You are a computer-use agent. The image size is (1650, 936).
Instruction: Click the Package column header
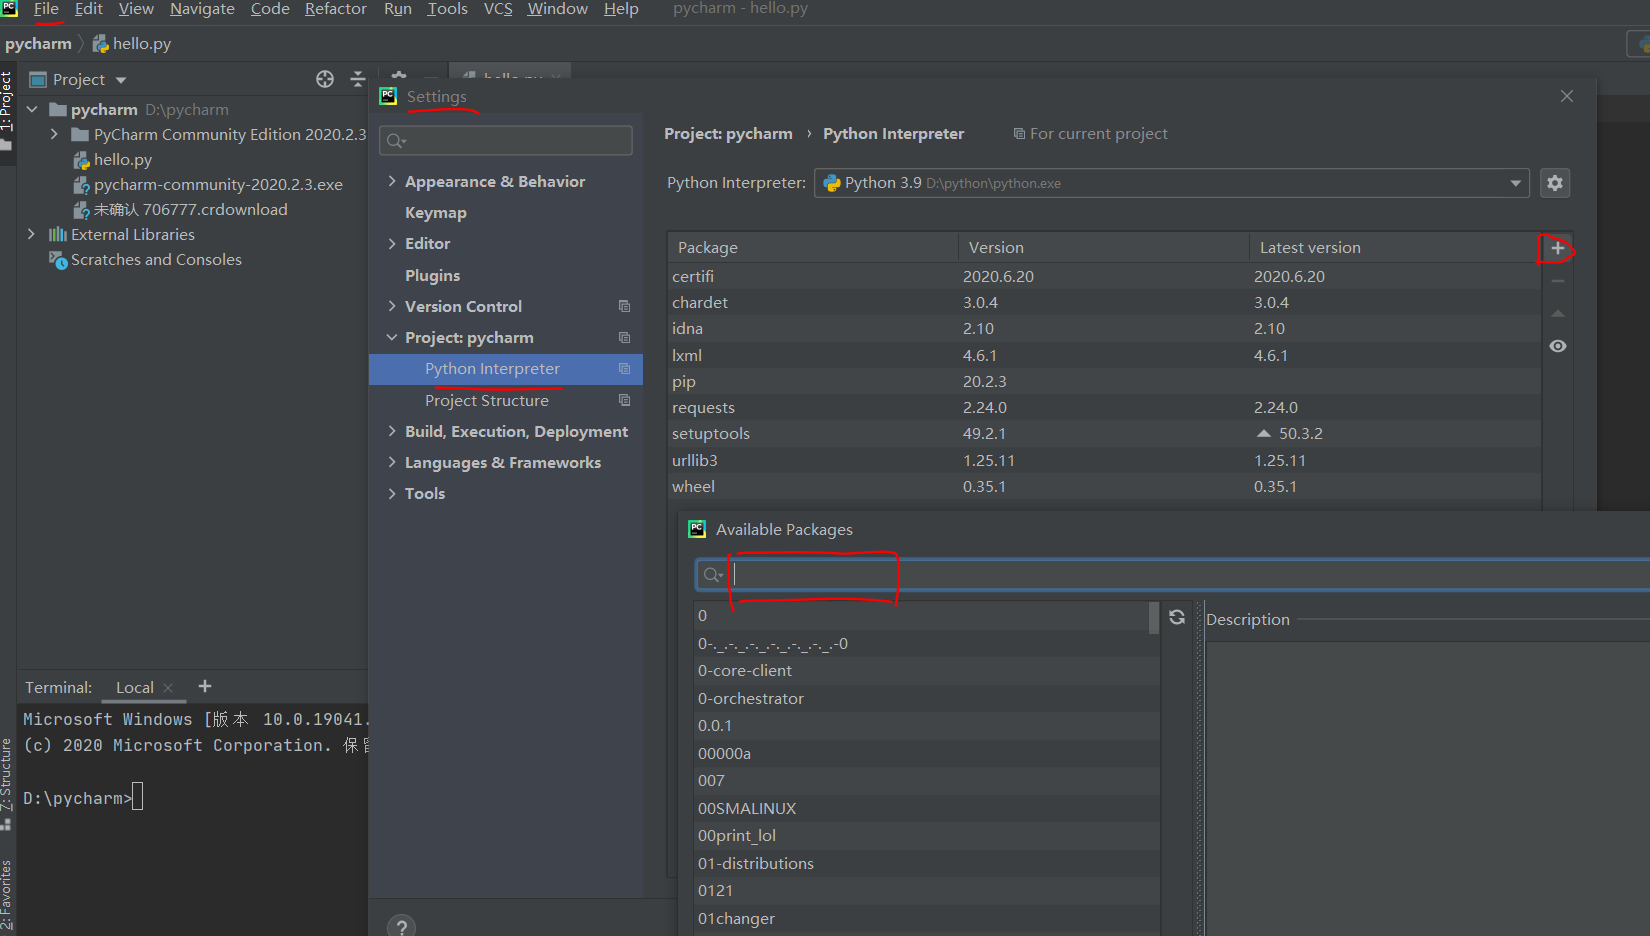[812, 247]
